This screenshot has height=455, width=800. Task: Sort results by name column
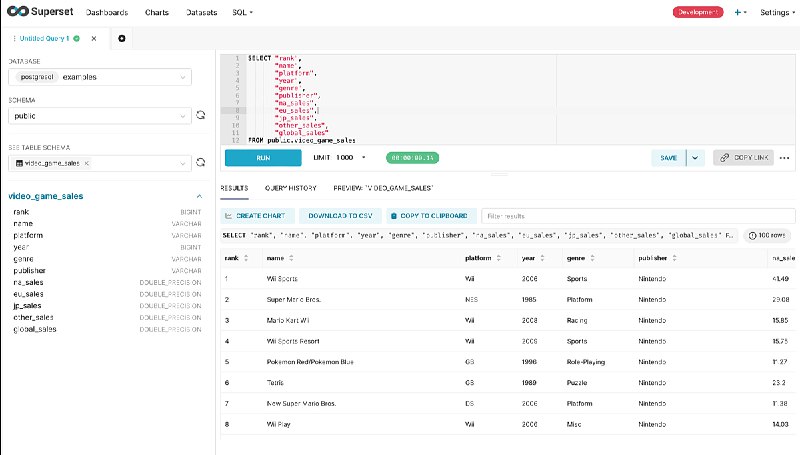click(291, 258)
